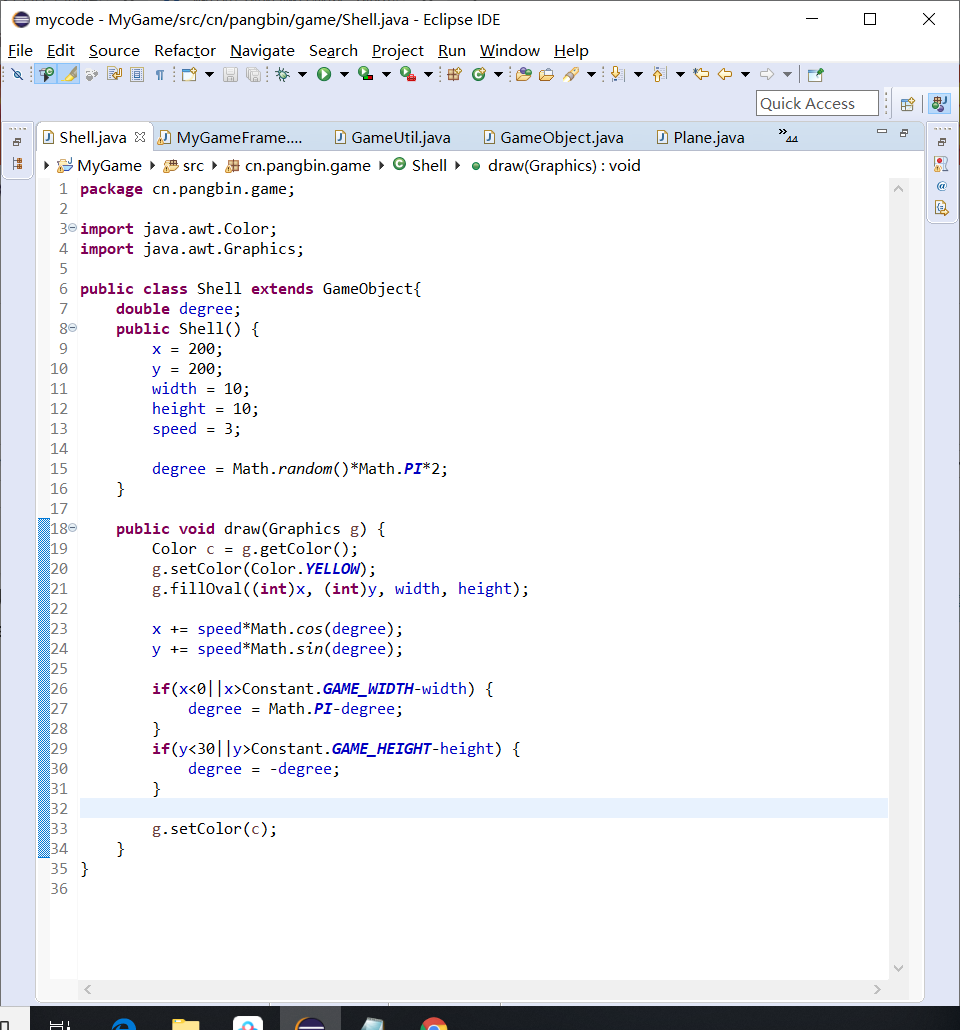The image size is (960, 1030).
Task: Collapse the import block fold at line 3
Action: point(72,228)
